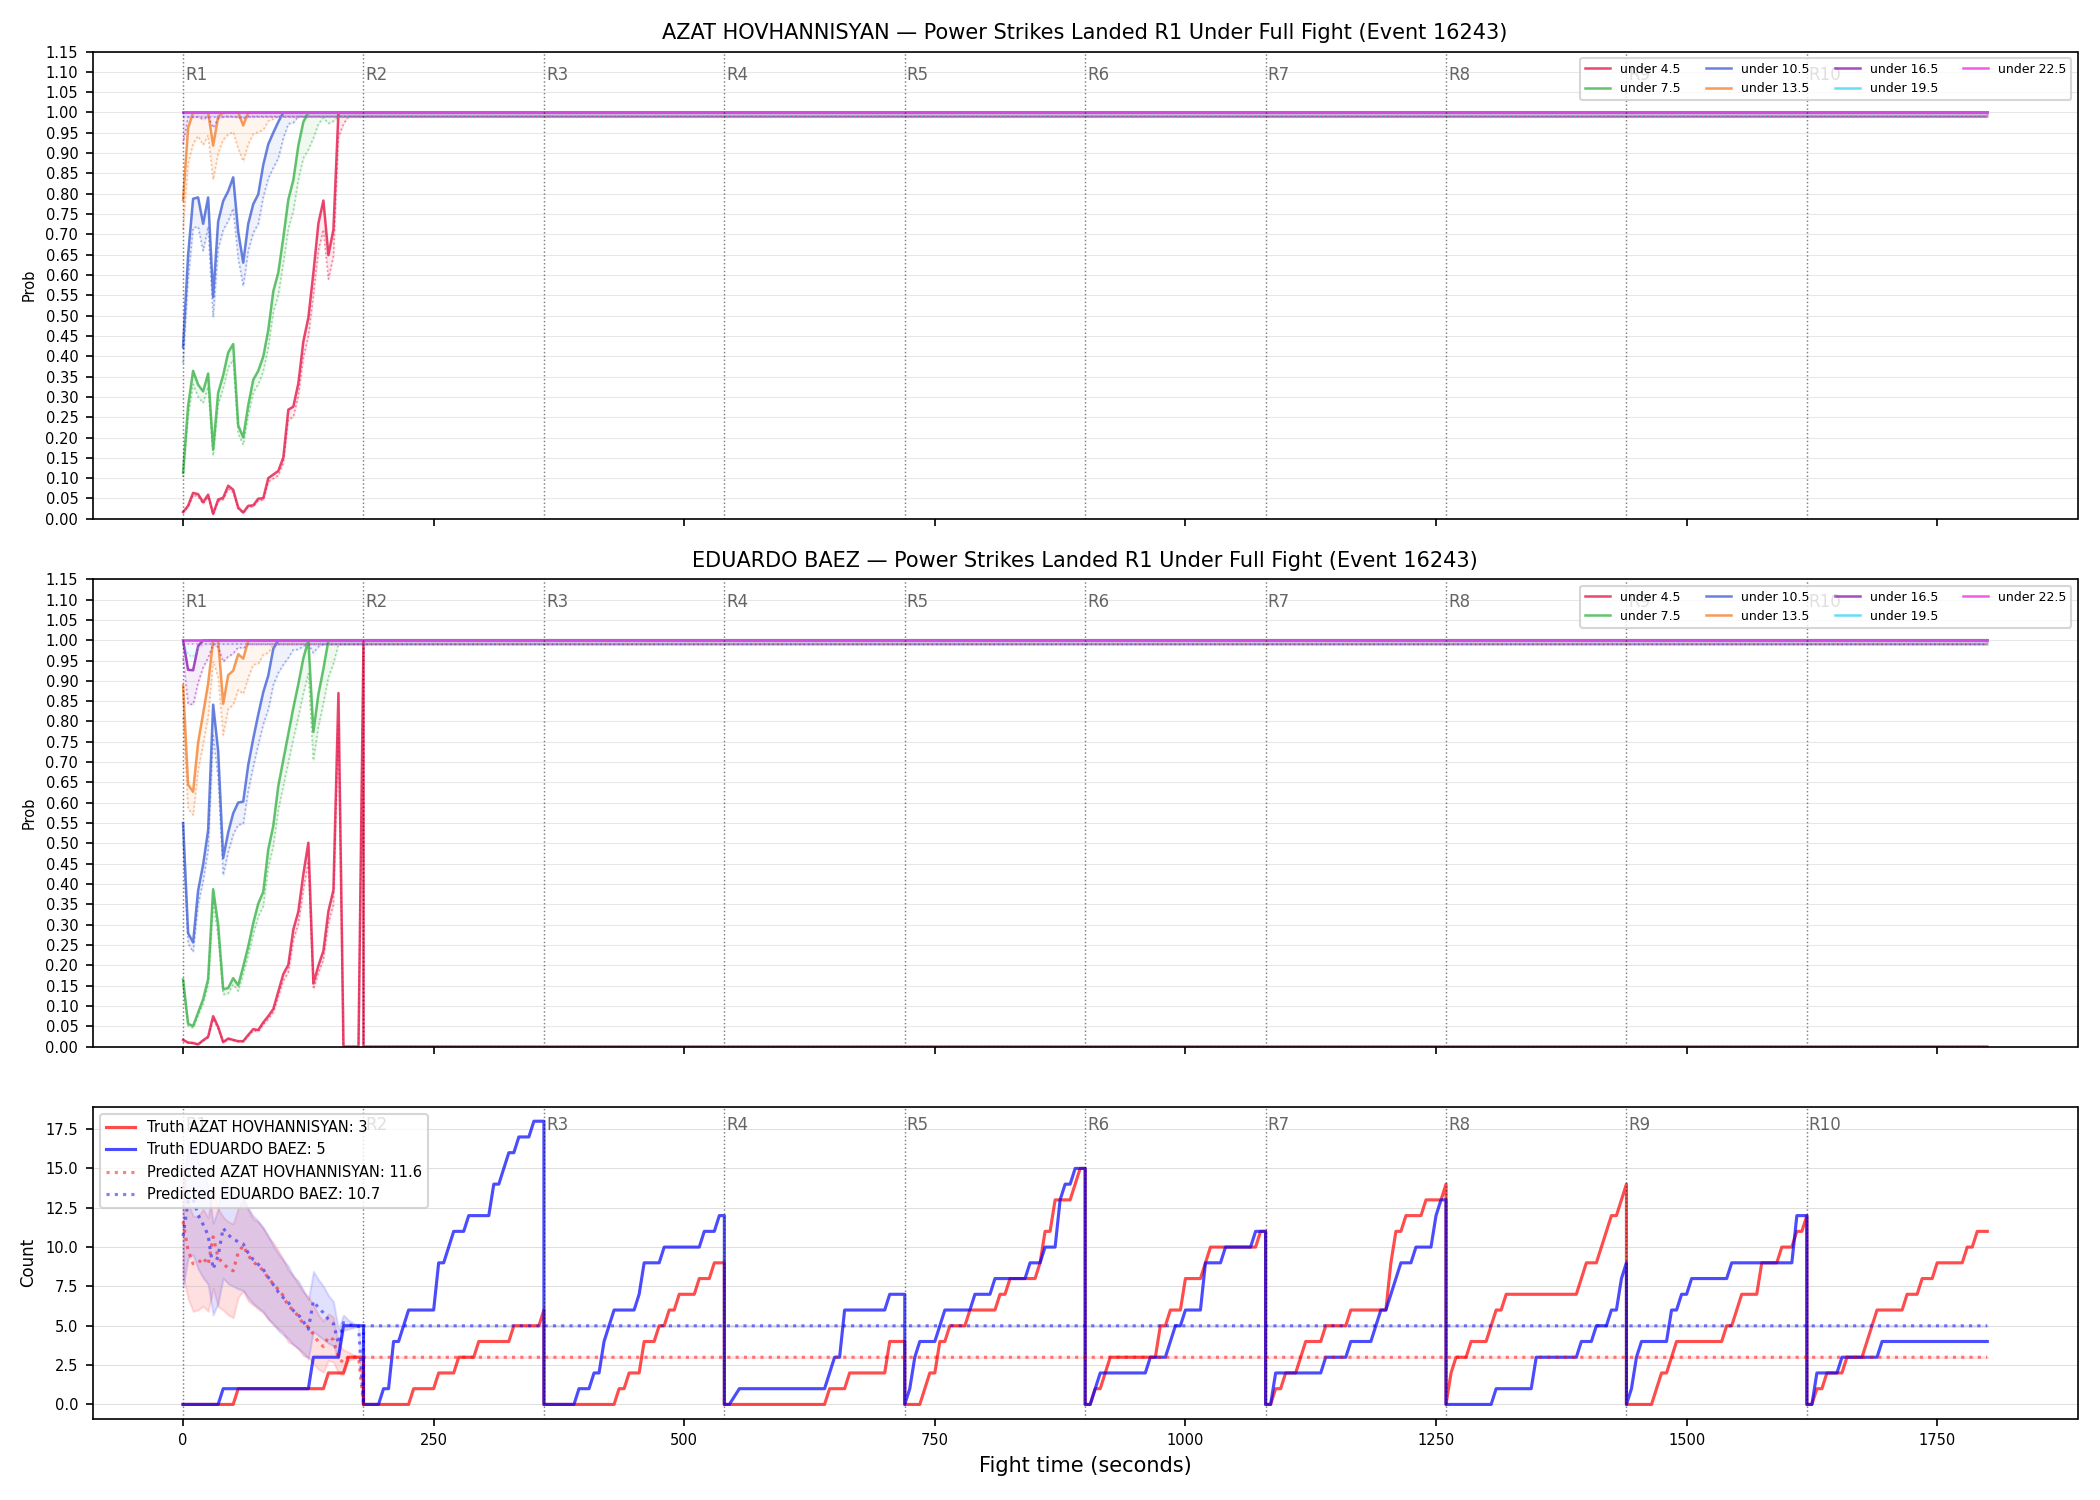The width and height of the screenshot is (2100, 1500).
Task: Click the 'Prob' label of Hovhannisyan chart
Action: pyautogui.click(x=28, y=287)
